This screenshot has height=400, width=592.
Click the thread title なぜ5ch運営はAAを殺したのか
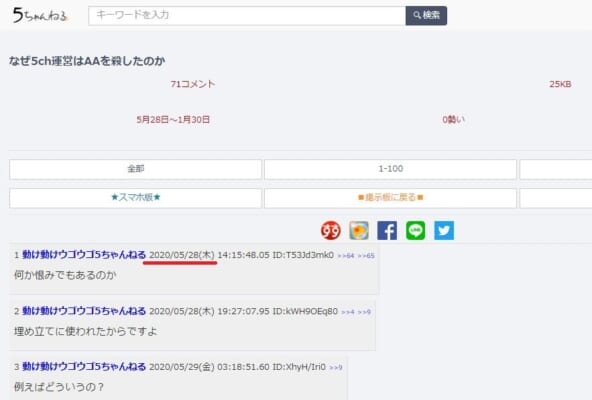[87, 61]
